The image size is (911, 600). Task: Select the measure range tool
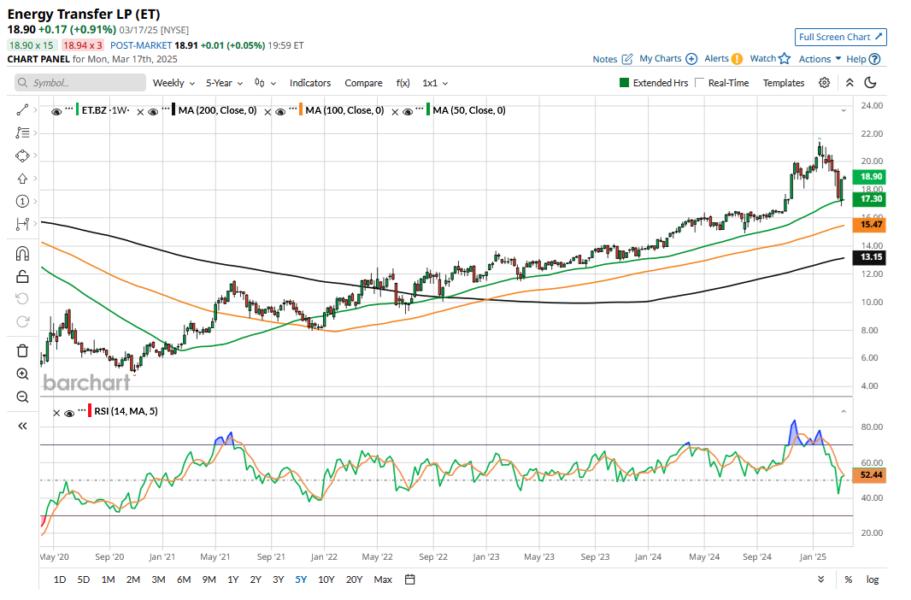(22, 224)
